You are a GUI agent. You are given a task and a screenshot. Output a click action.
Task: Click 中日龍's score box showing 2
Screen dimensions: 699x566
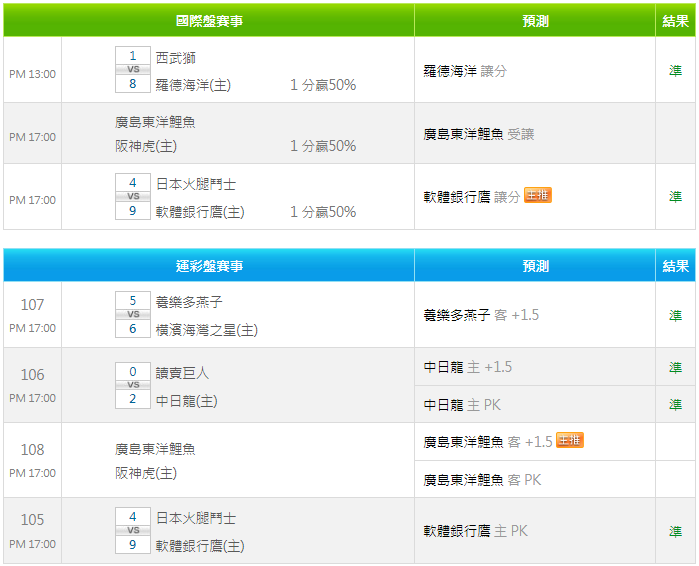133,399
